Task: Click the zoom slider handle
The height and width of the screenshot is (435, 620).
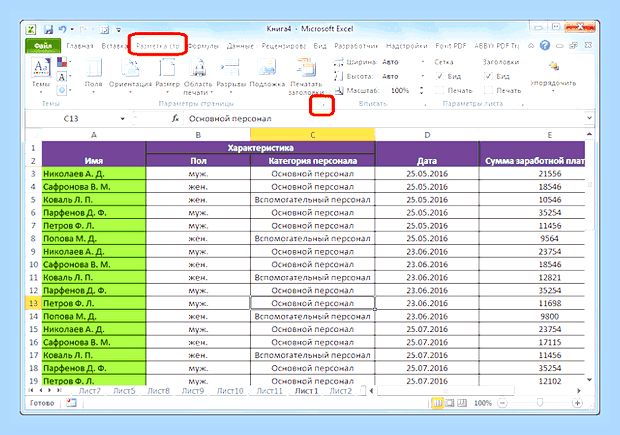Action: click(x=540, y=403)
